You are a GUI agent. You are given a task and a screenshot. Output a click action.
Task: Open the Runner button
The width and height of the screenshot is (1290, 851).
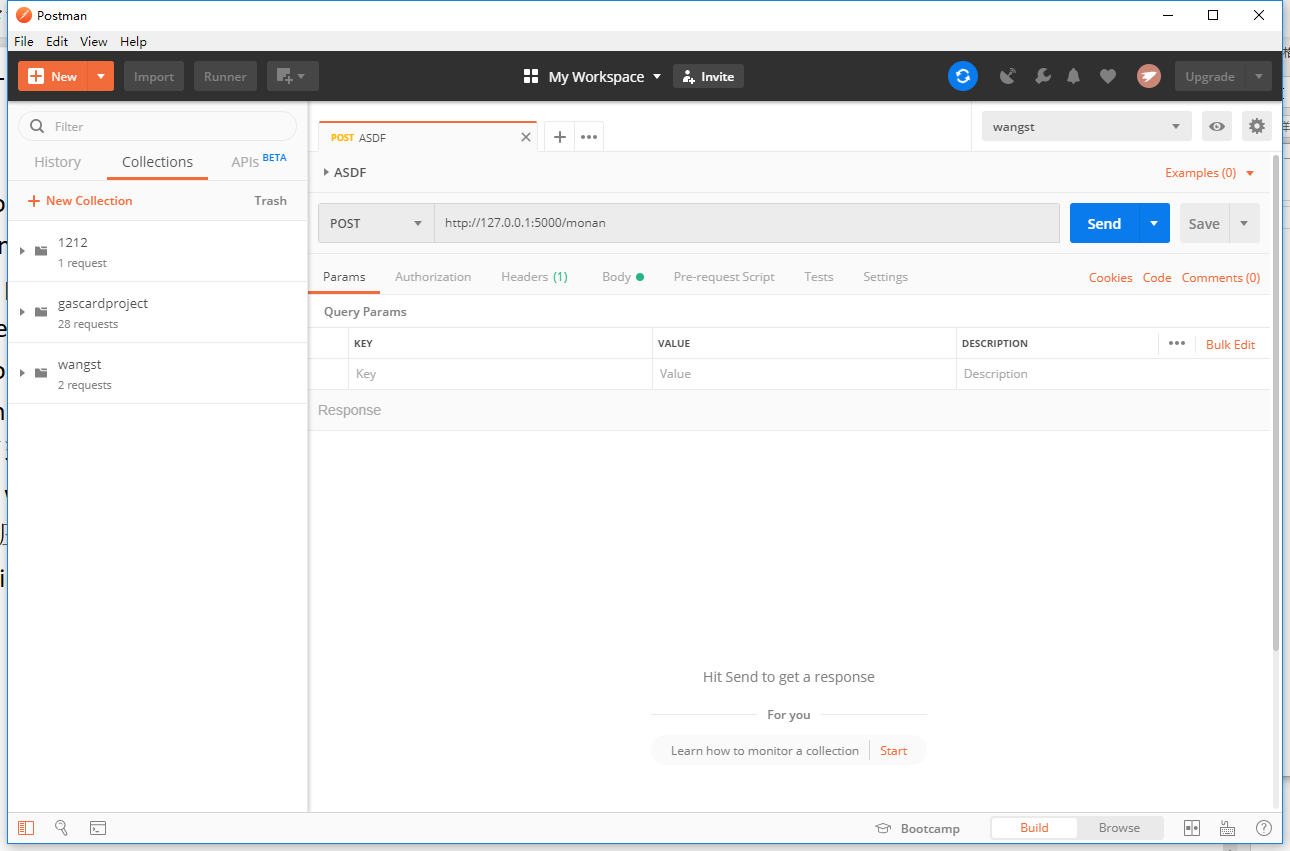pos(225,76)
